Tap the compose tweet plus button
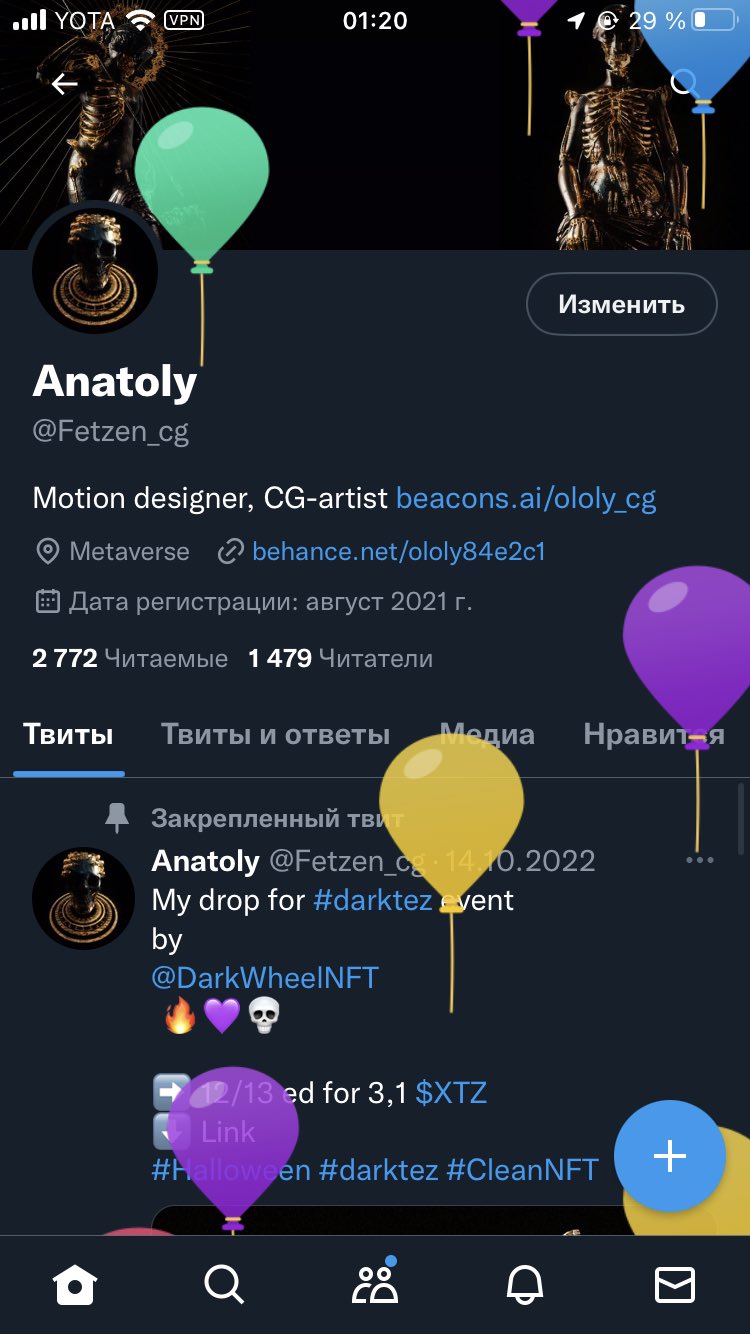This screenshot has width=750, height=1334. pos(670,1156)
